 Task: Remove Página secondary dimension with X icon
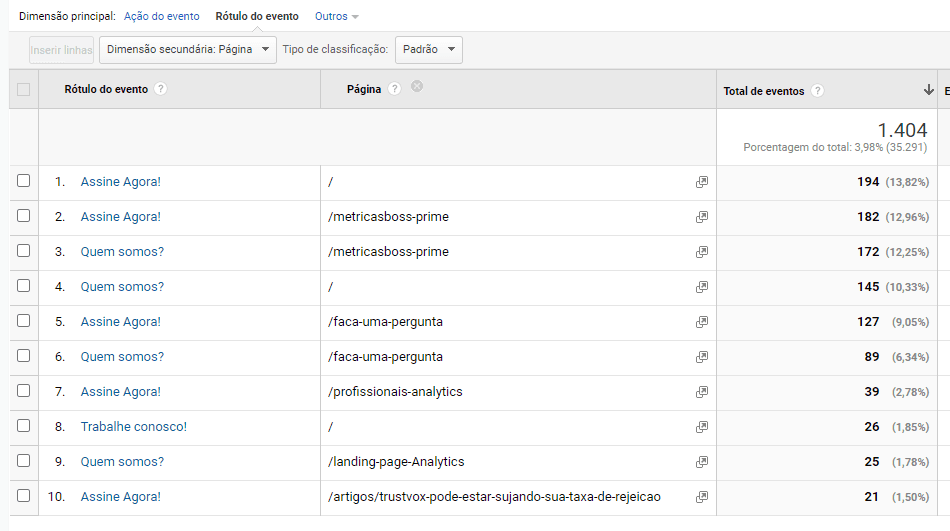click(417, 87)
